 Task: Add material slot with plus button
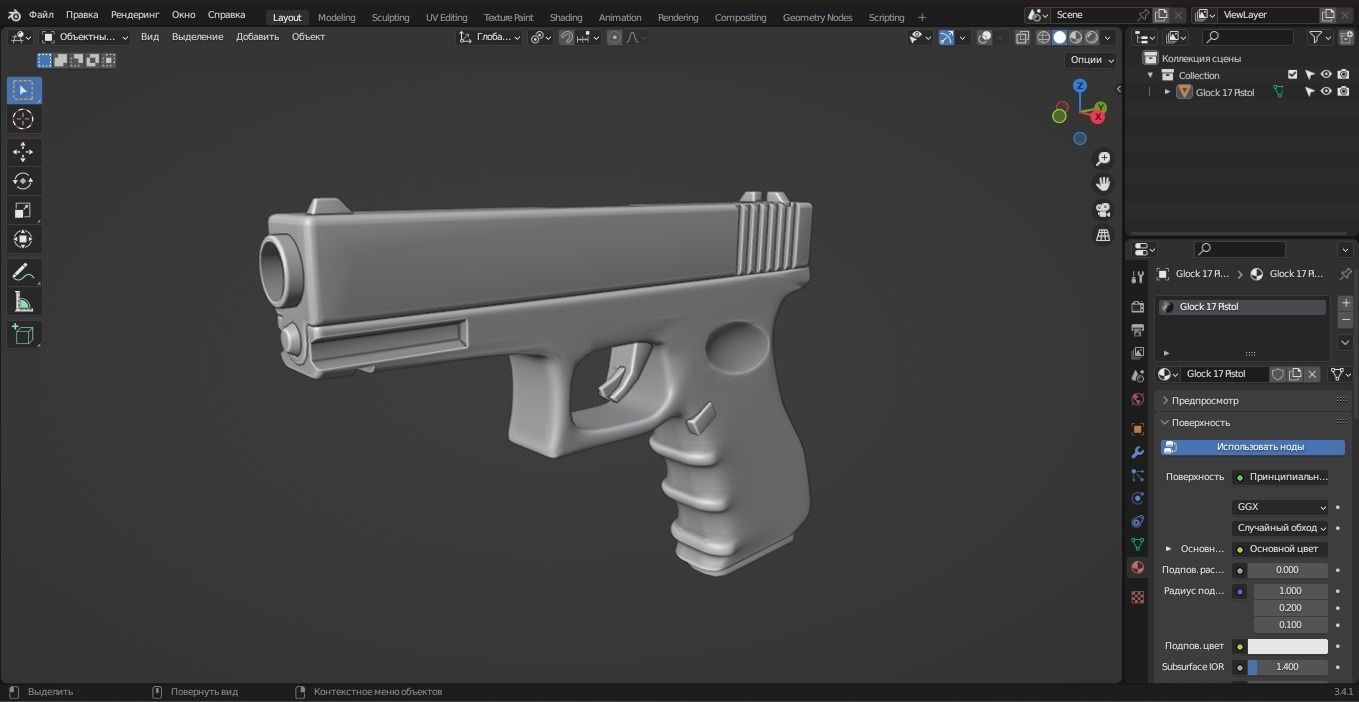click(x=1345, y=303)
